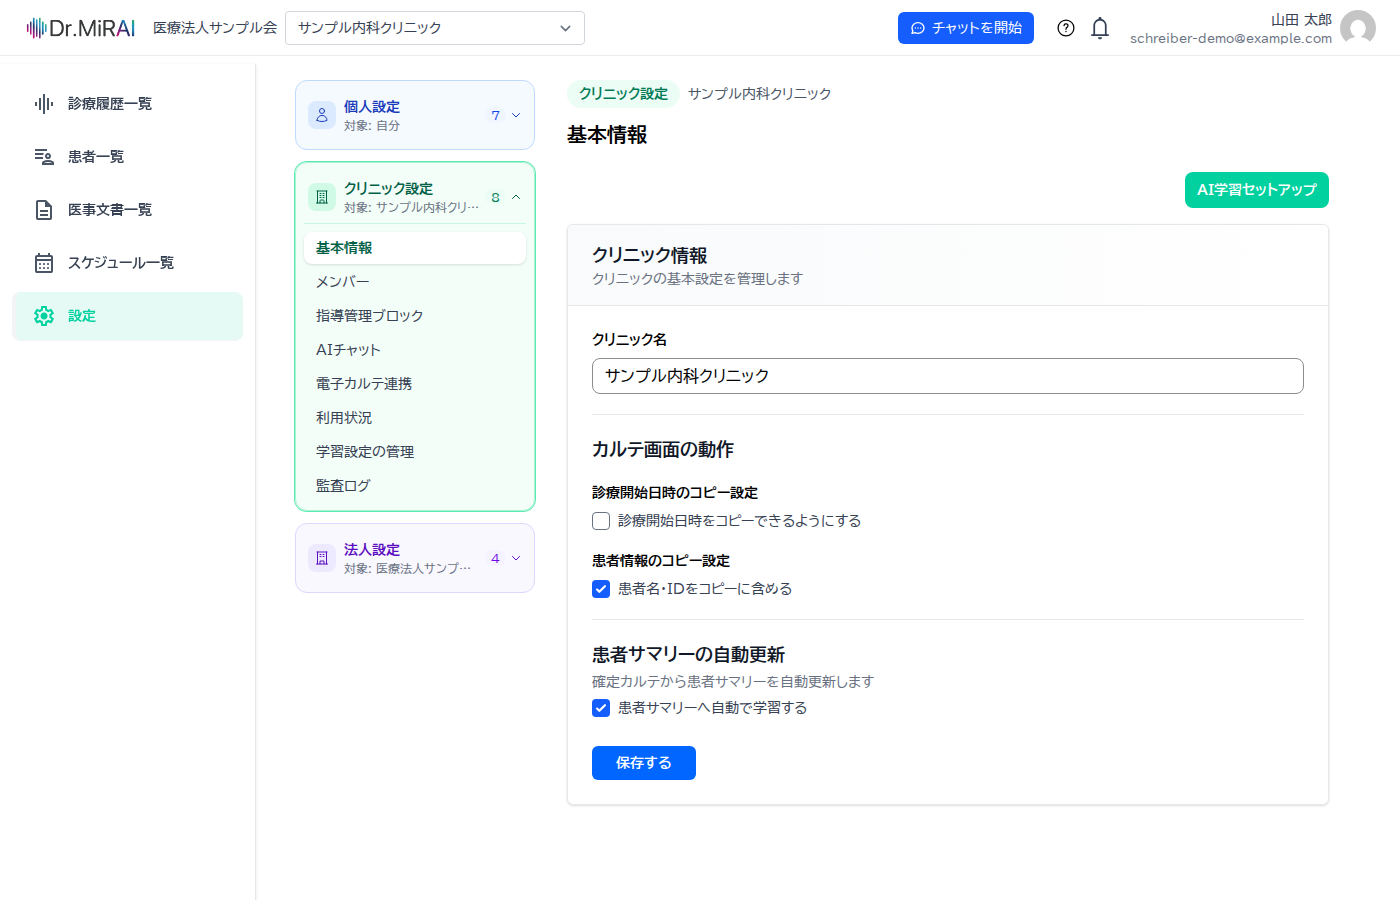Image resolution: width=1400 pixels, height=900 pixels.
Task: Navigate to スケジュール一覧
Action: click(128, 263)
